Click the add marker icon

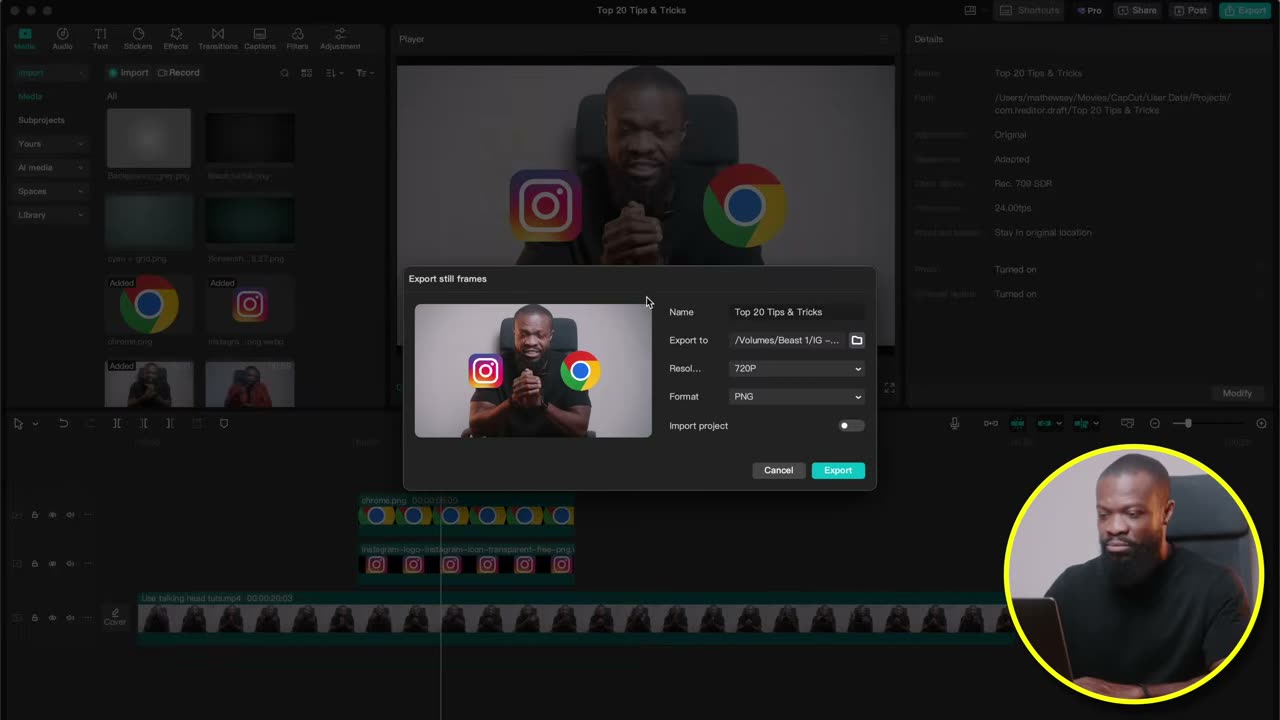coord(224,424)
